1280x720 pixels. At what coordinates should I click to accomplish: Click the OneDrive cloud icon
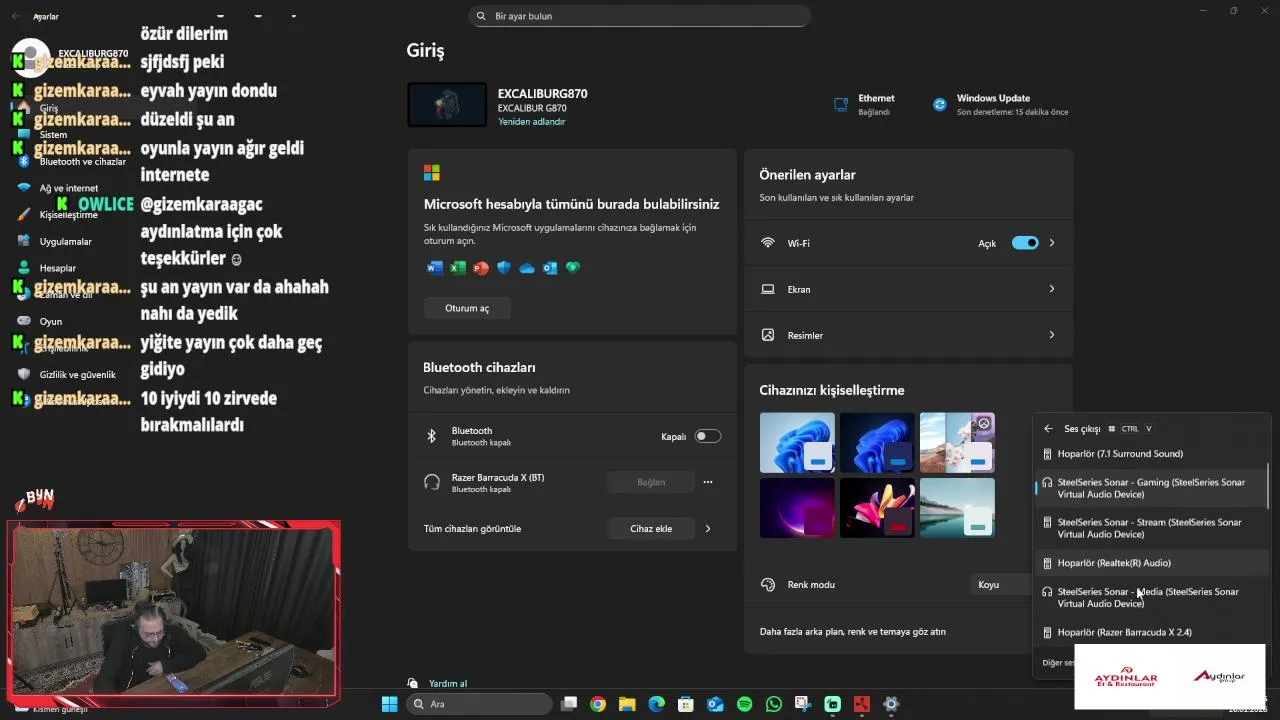(526, 268)
